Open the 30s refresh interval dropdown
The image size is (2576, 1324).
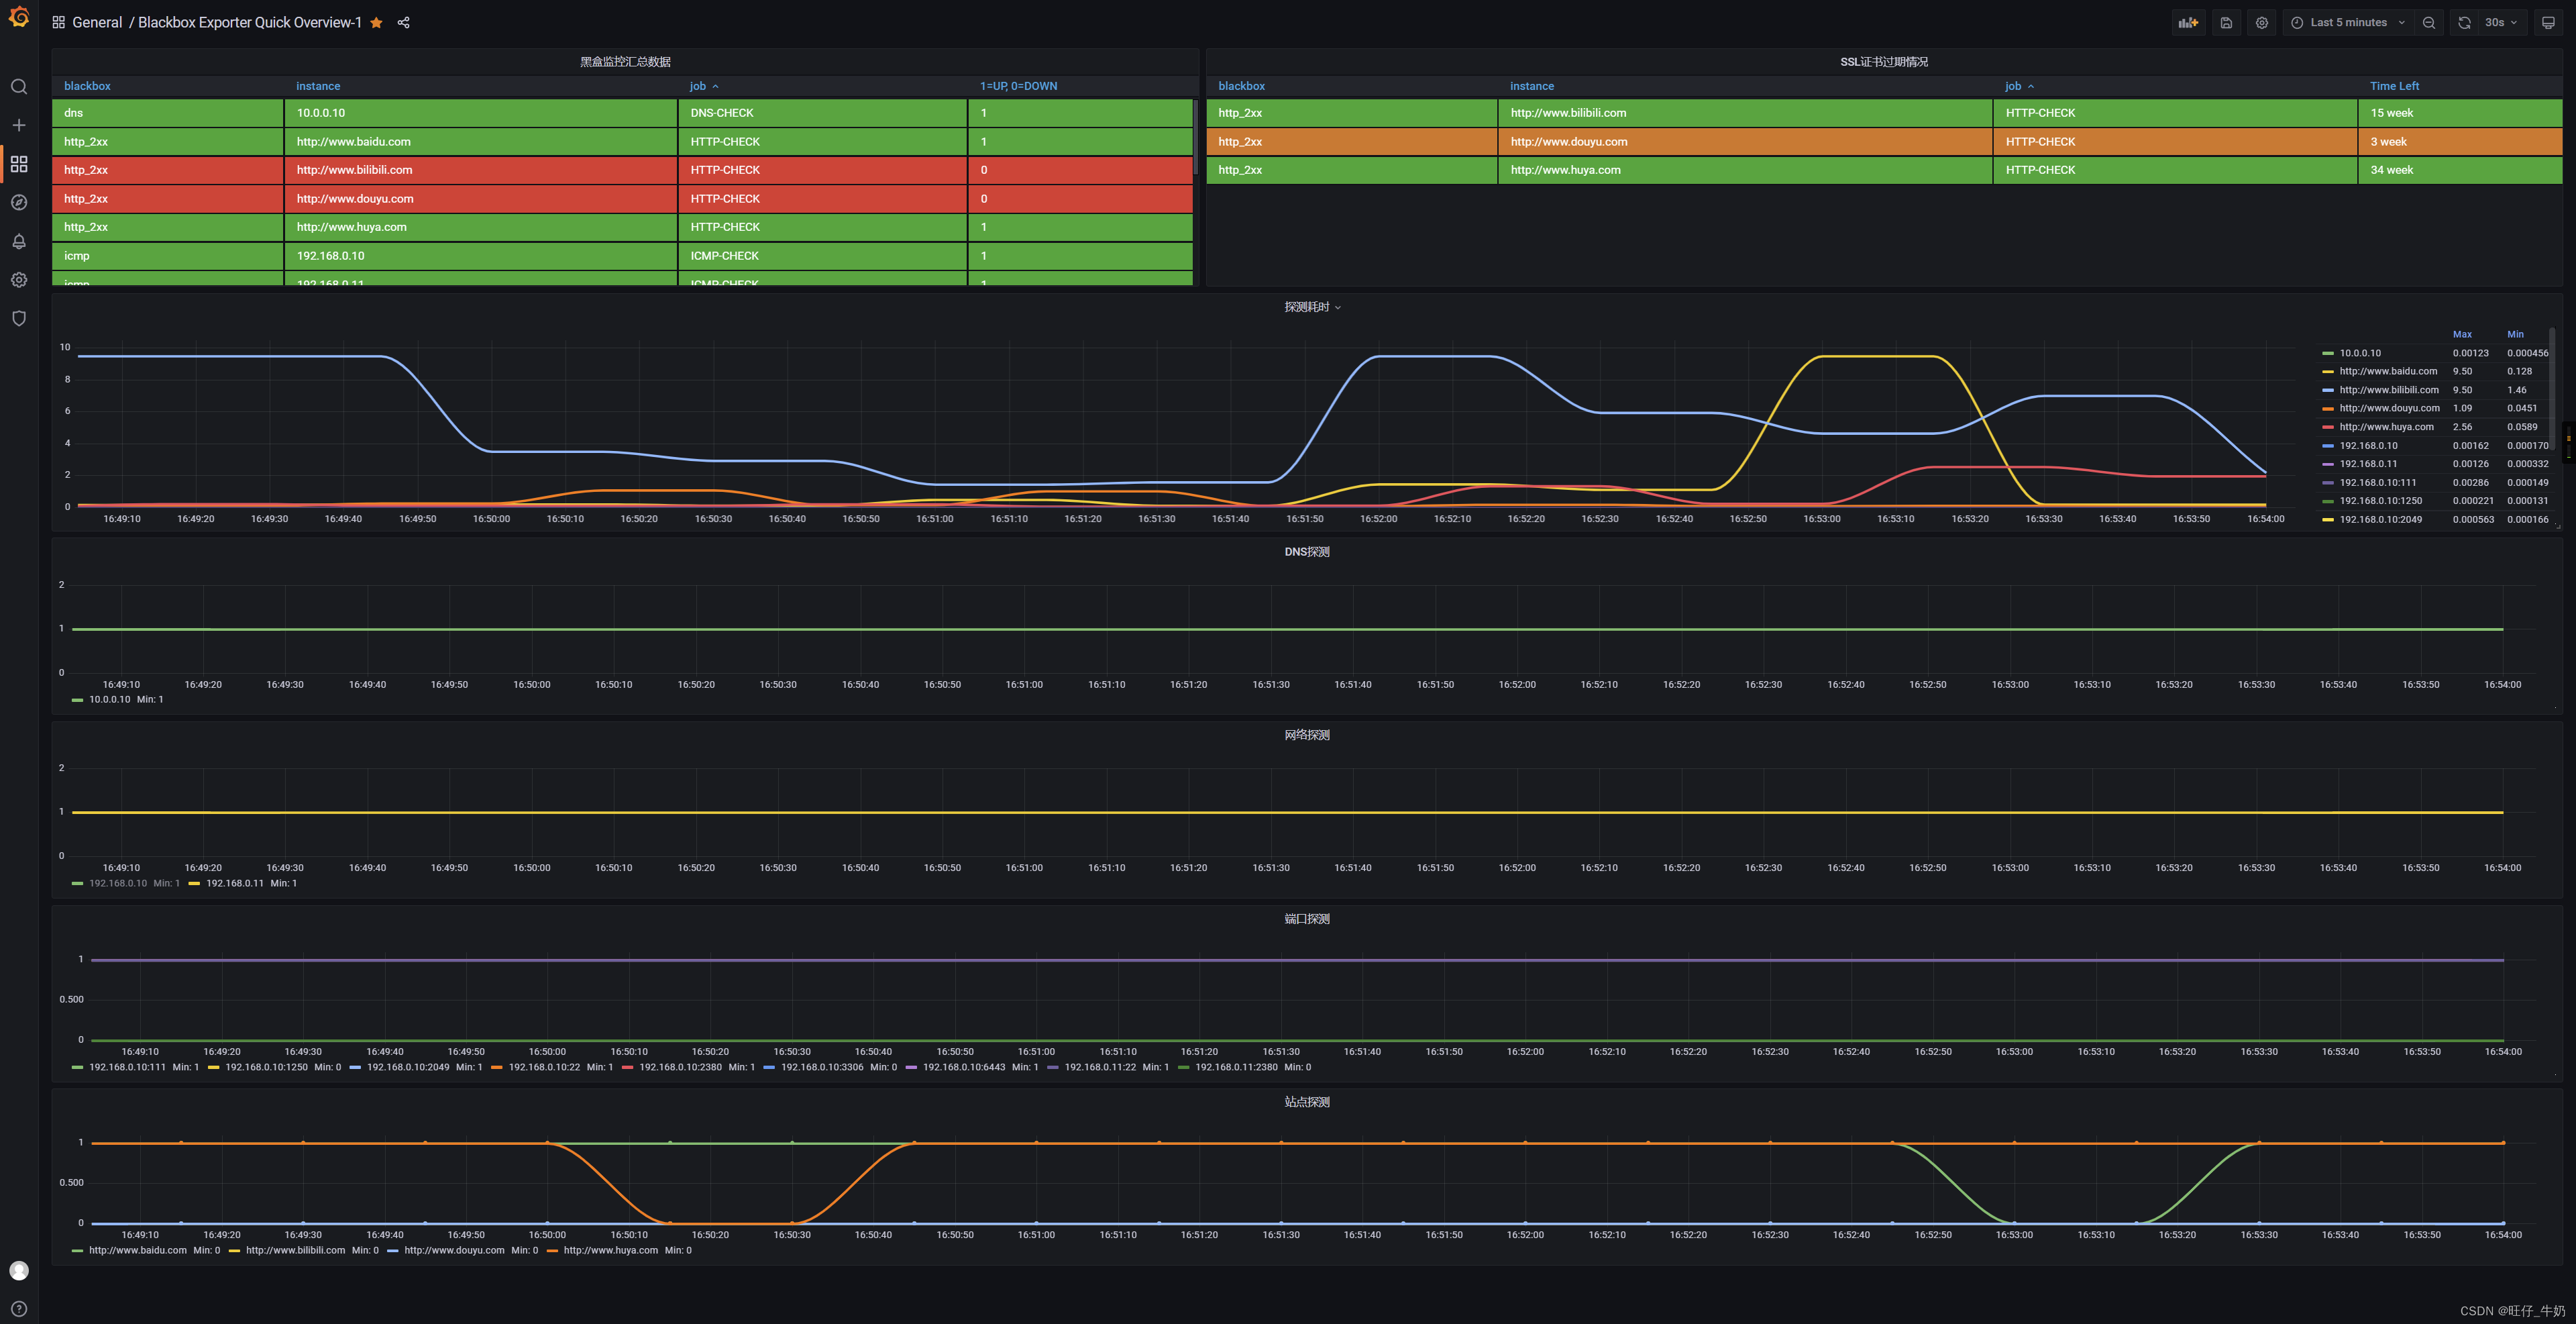(x=2501, y=23)
